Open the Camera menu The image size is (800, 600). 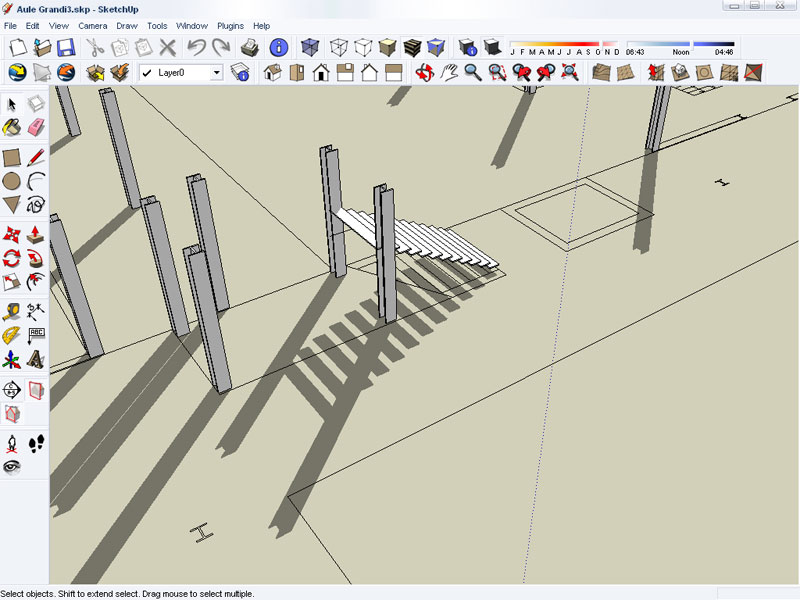[x=92, y=25]
